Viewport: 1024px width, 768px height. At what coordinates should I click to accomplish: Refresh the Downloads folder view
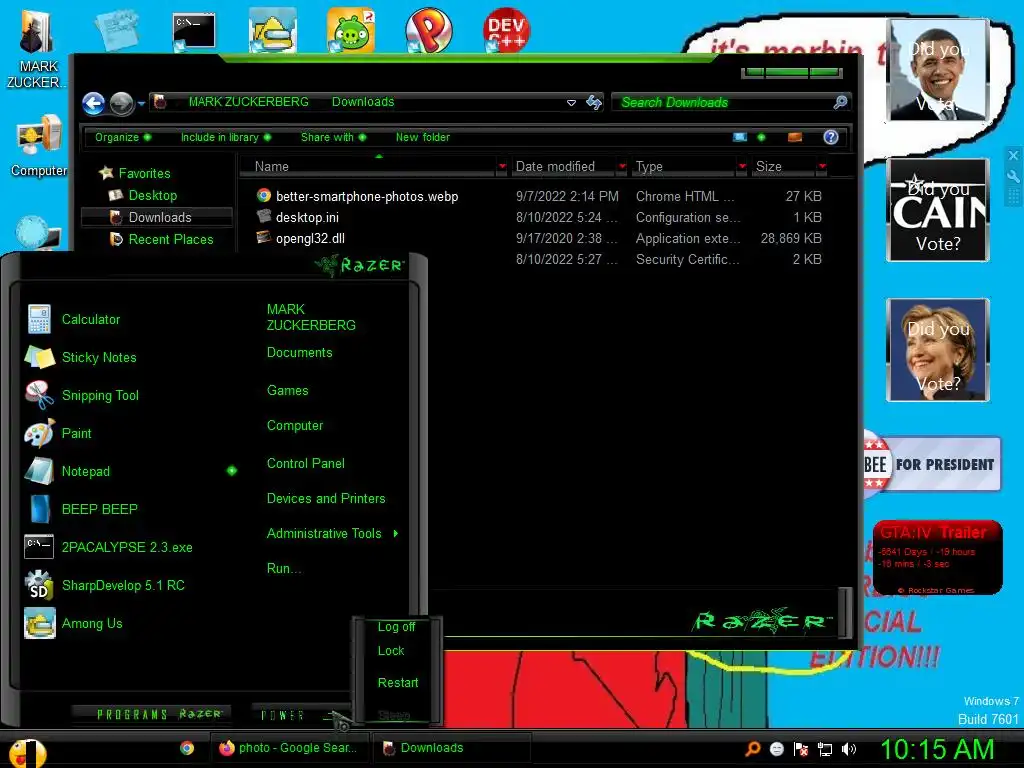click(x=594, y=103)
